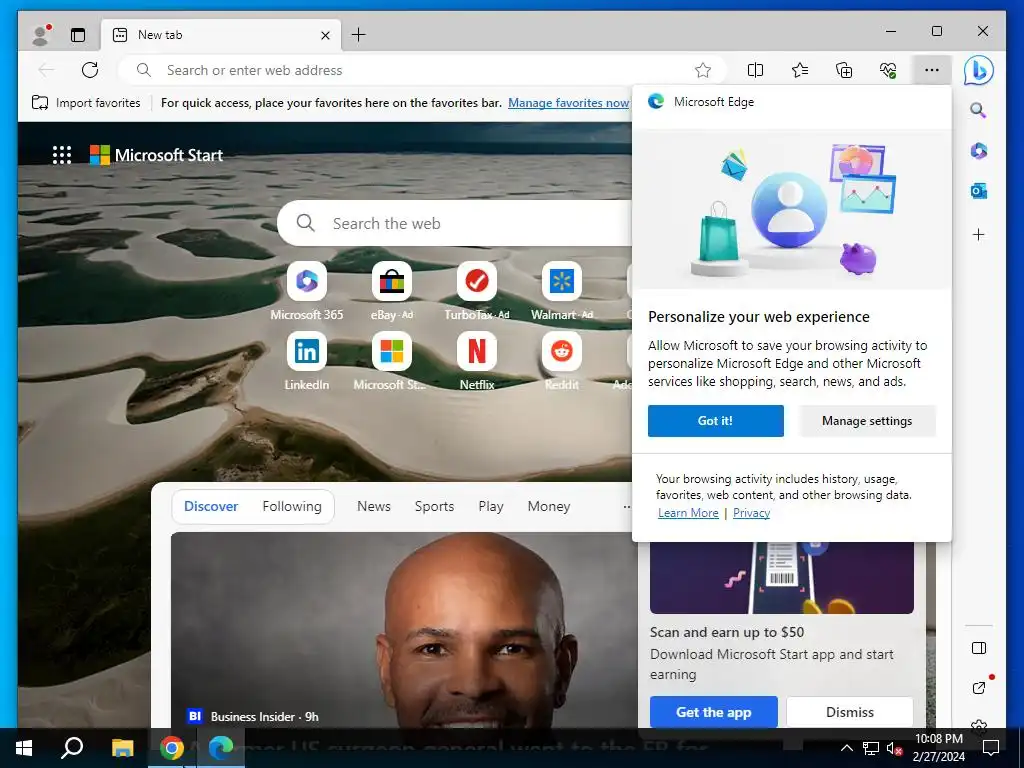Screen dimensions: 1024x768
Task: Open the Split screen icon
Action: 755,70
